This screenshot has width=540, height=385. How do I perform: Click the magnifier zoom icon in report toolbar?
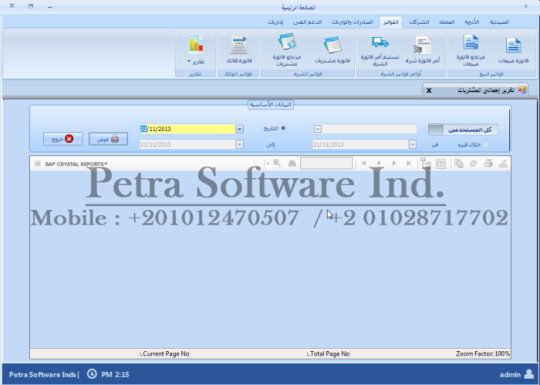(x=277, y=163)
